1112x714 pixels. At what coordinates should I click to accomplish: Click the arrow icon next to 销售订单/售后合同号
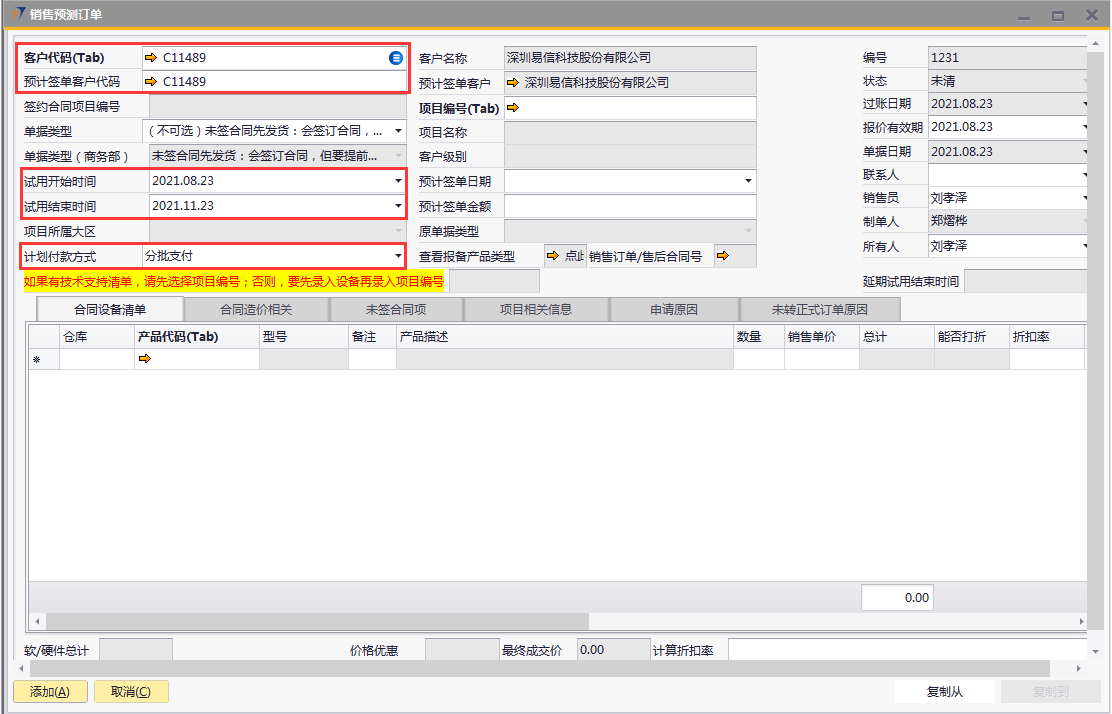(x=723, y=256)
